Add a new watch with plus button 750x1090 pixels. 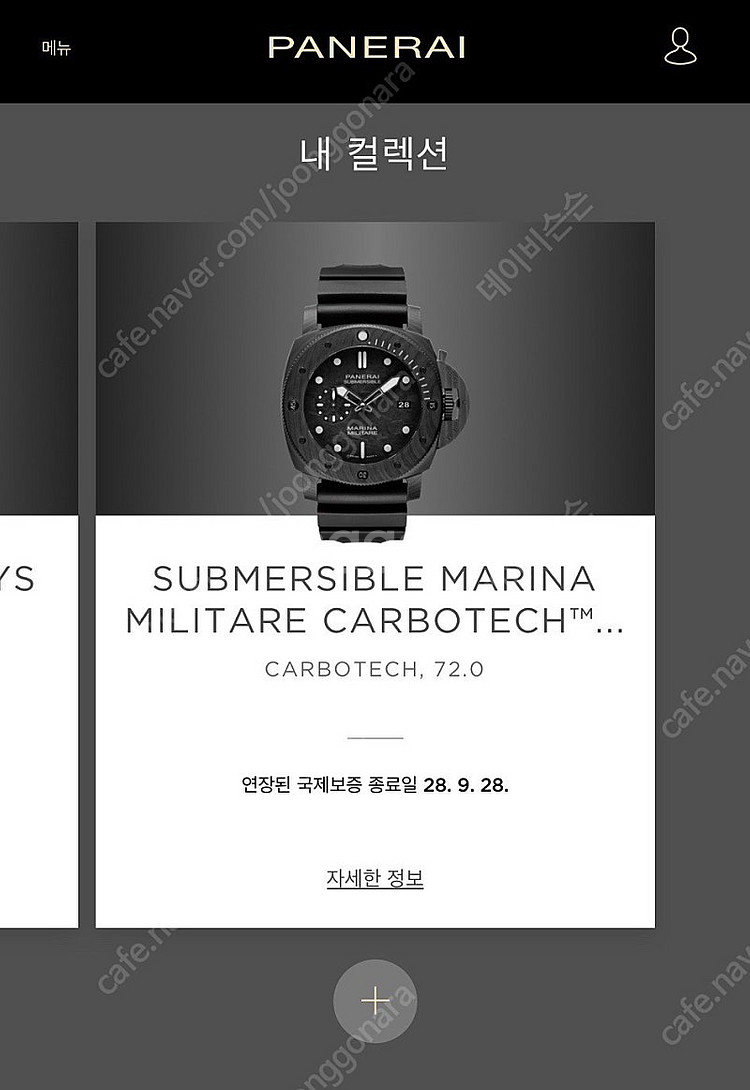click(x=375, y=1001)
